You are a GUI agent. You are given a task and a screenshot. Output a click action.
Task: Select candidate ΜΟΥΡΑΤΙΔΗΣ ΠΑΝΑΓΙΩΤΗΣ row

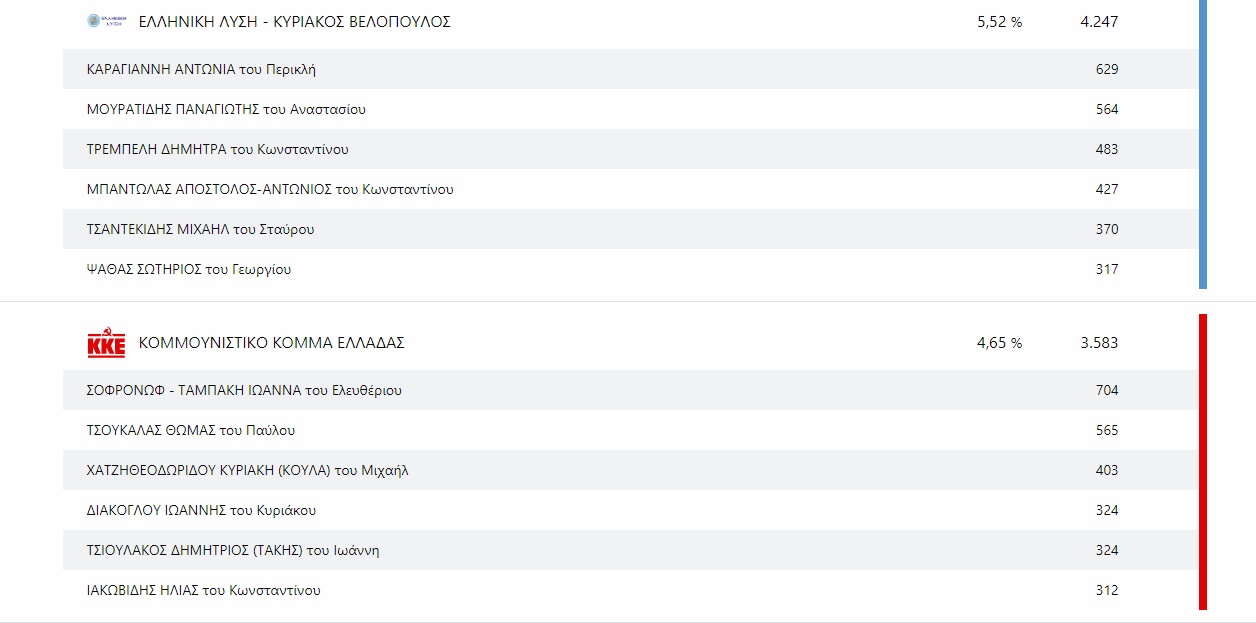(226, 110)
